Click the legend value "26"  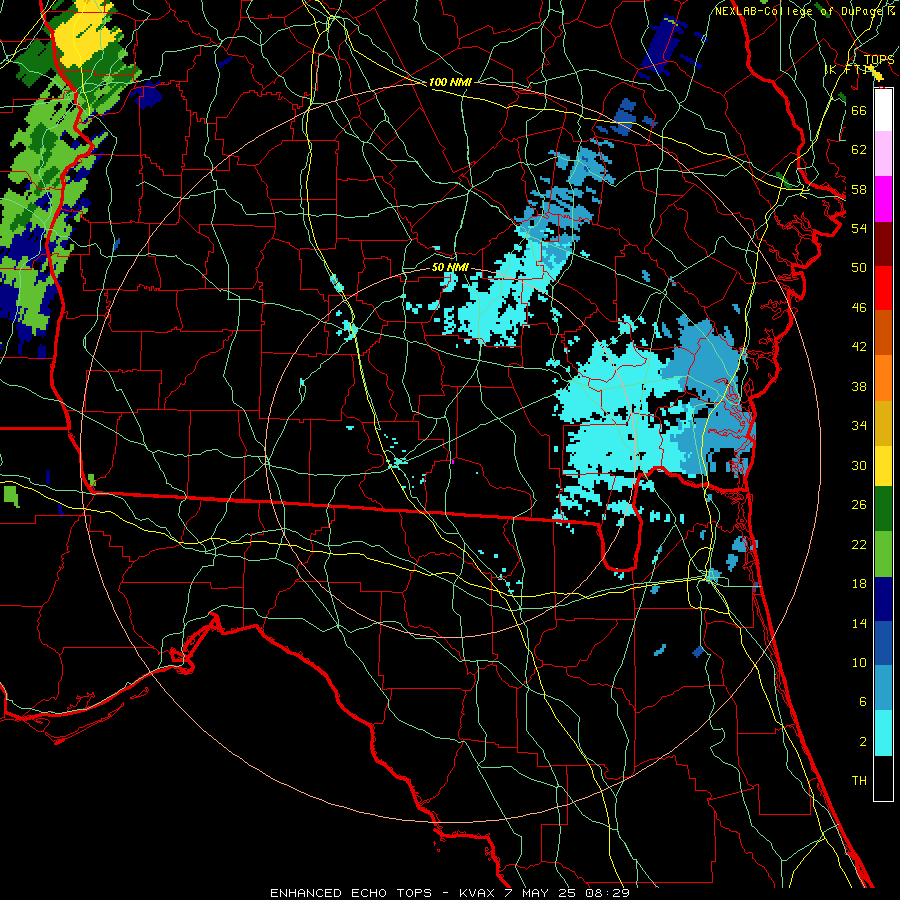point(859,505)
